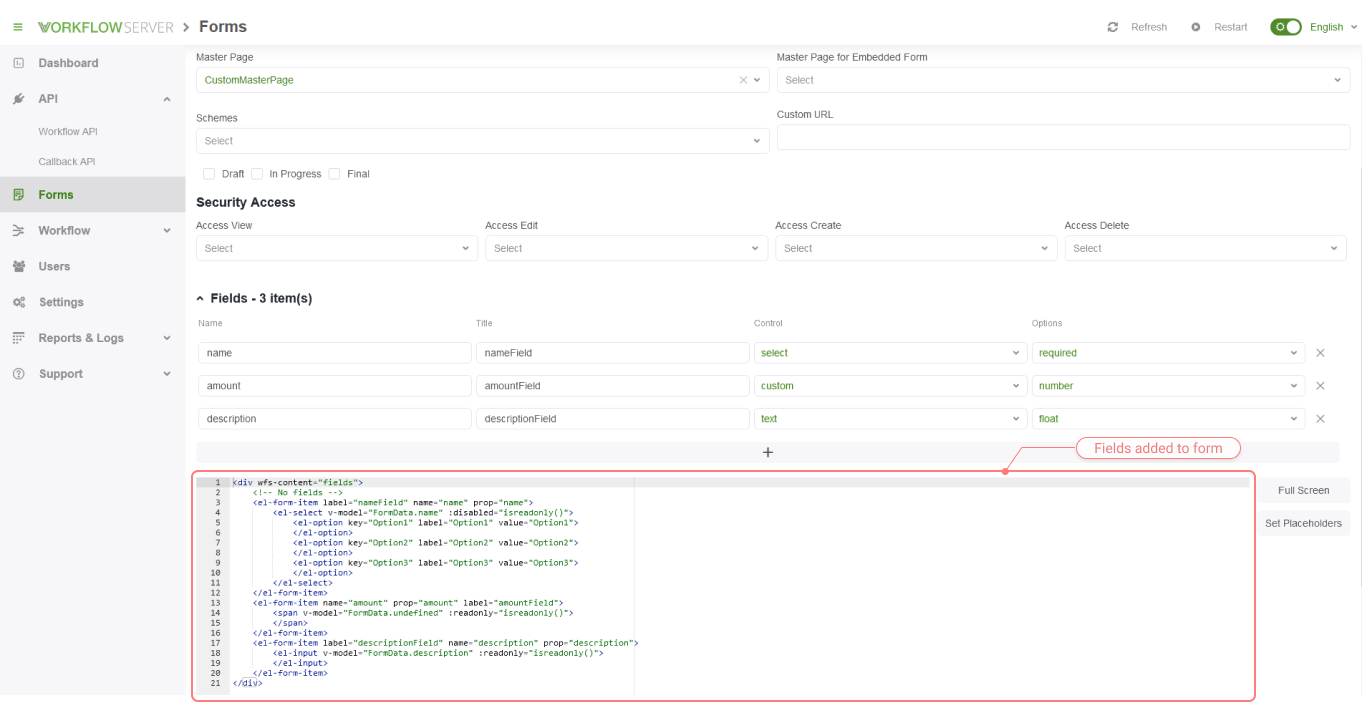
Task: Click the Forms sidebar icon
Action: coord(18,195)
